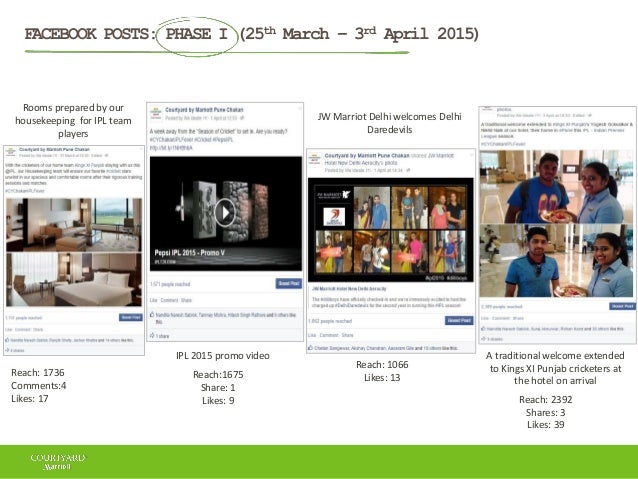Click Like under the promo video post
638x479 pixels.
(153, 300)
